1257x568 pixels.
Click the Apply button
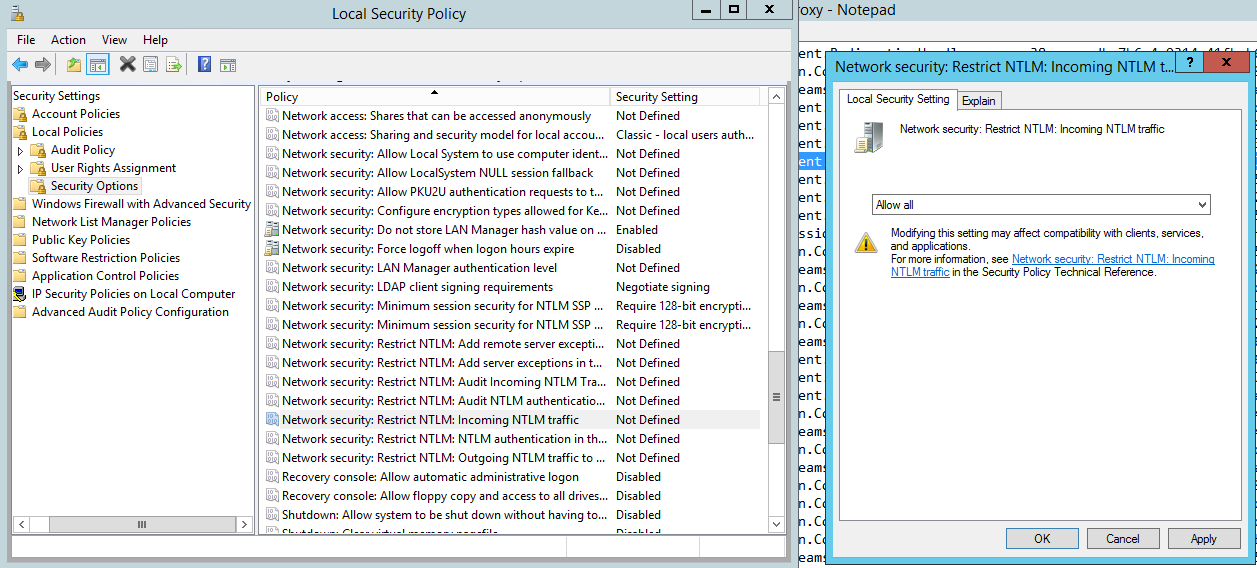pyautogui.click(x=1204, y=538)
